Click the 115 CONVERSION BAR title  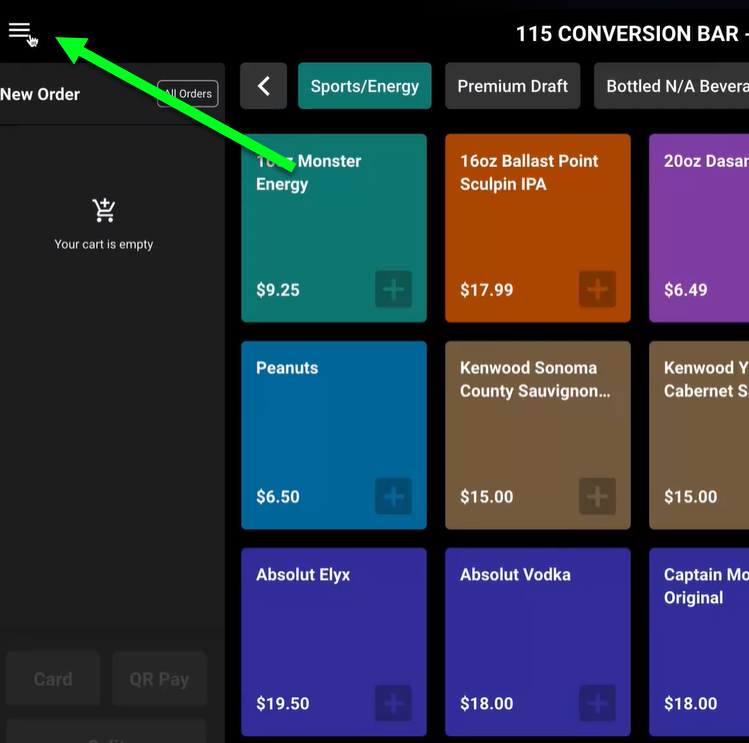(632, 34)
